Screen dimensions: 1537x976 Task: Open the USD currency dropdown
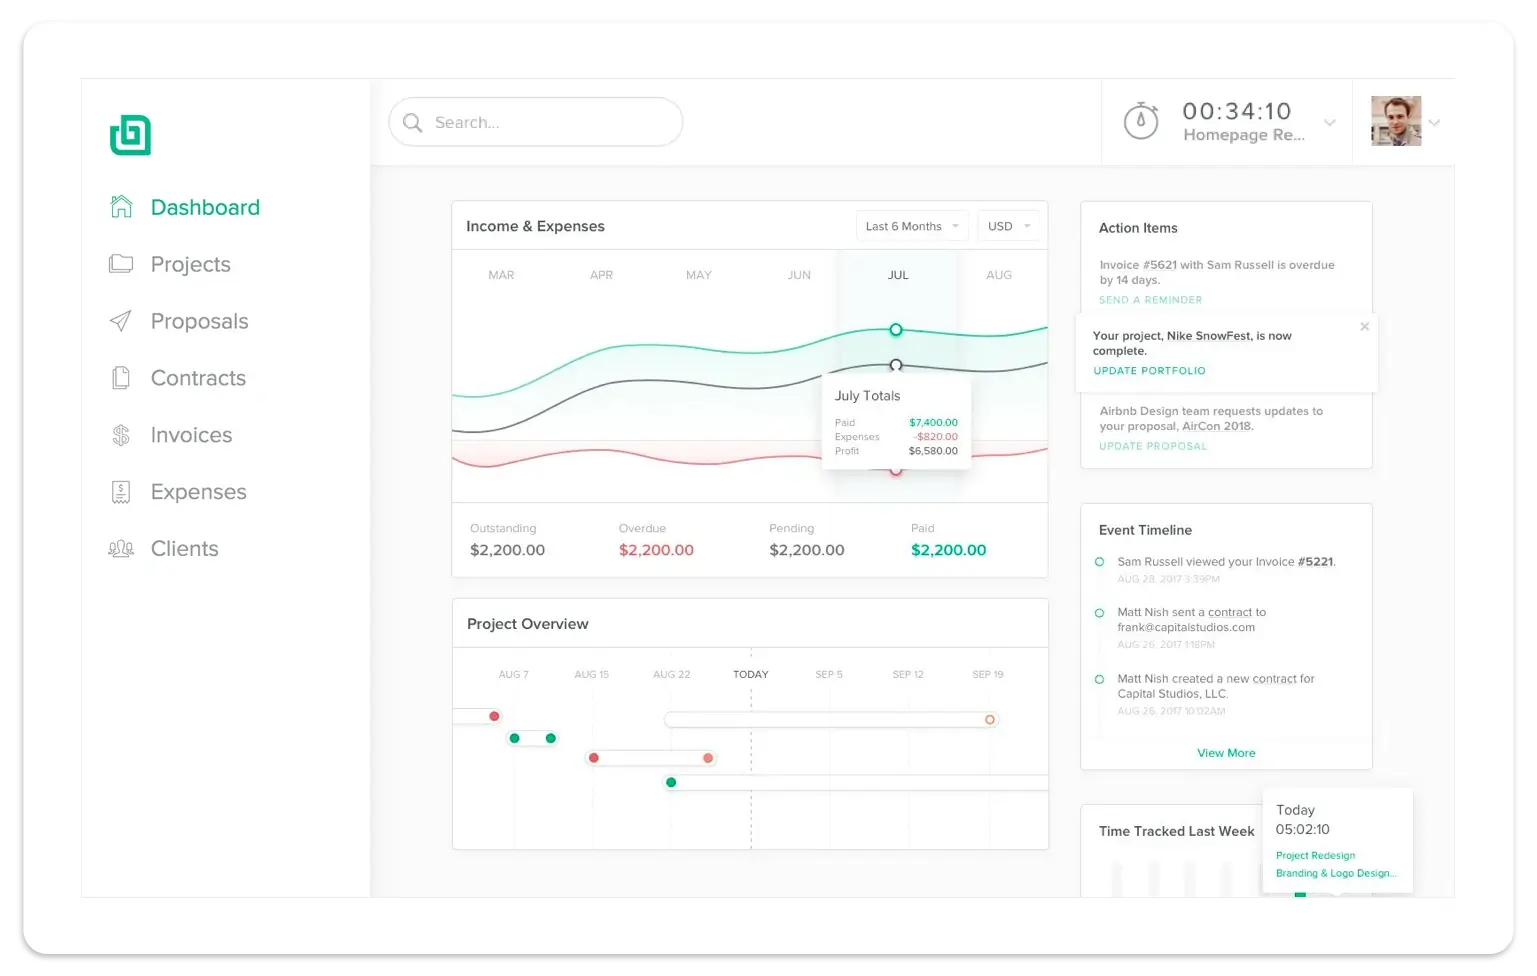[x=1008, y=225]
